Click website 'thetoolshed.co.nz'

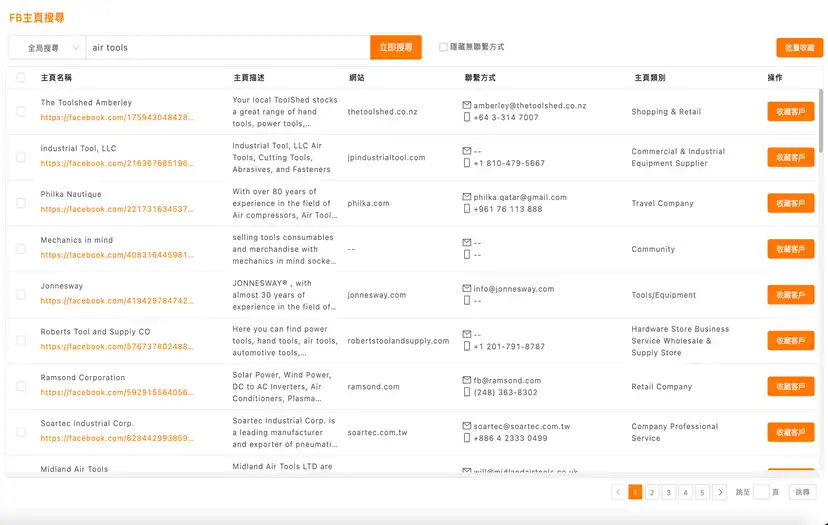382,111
